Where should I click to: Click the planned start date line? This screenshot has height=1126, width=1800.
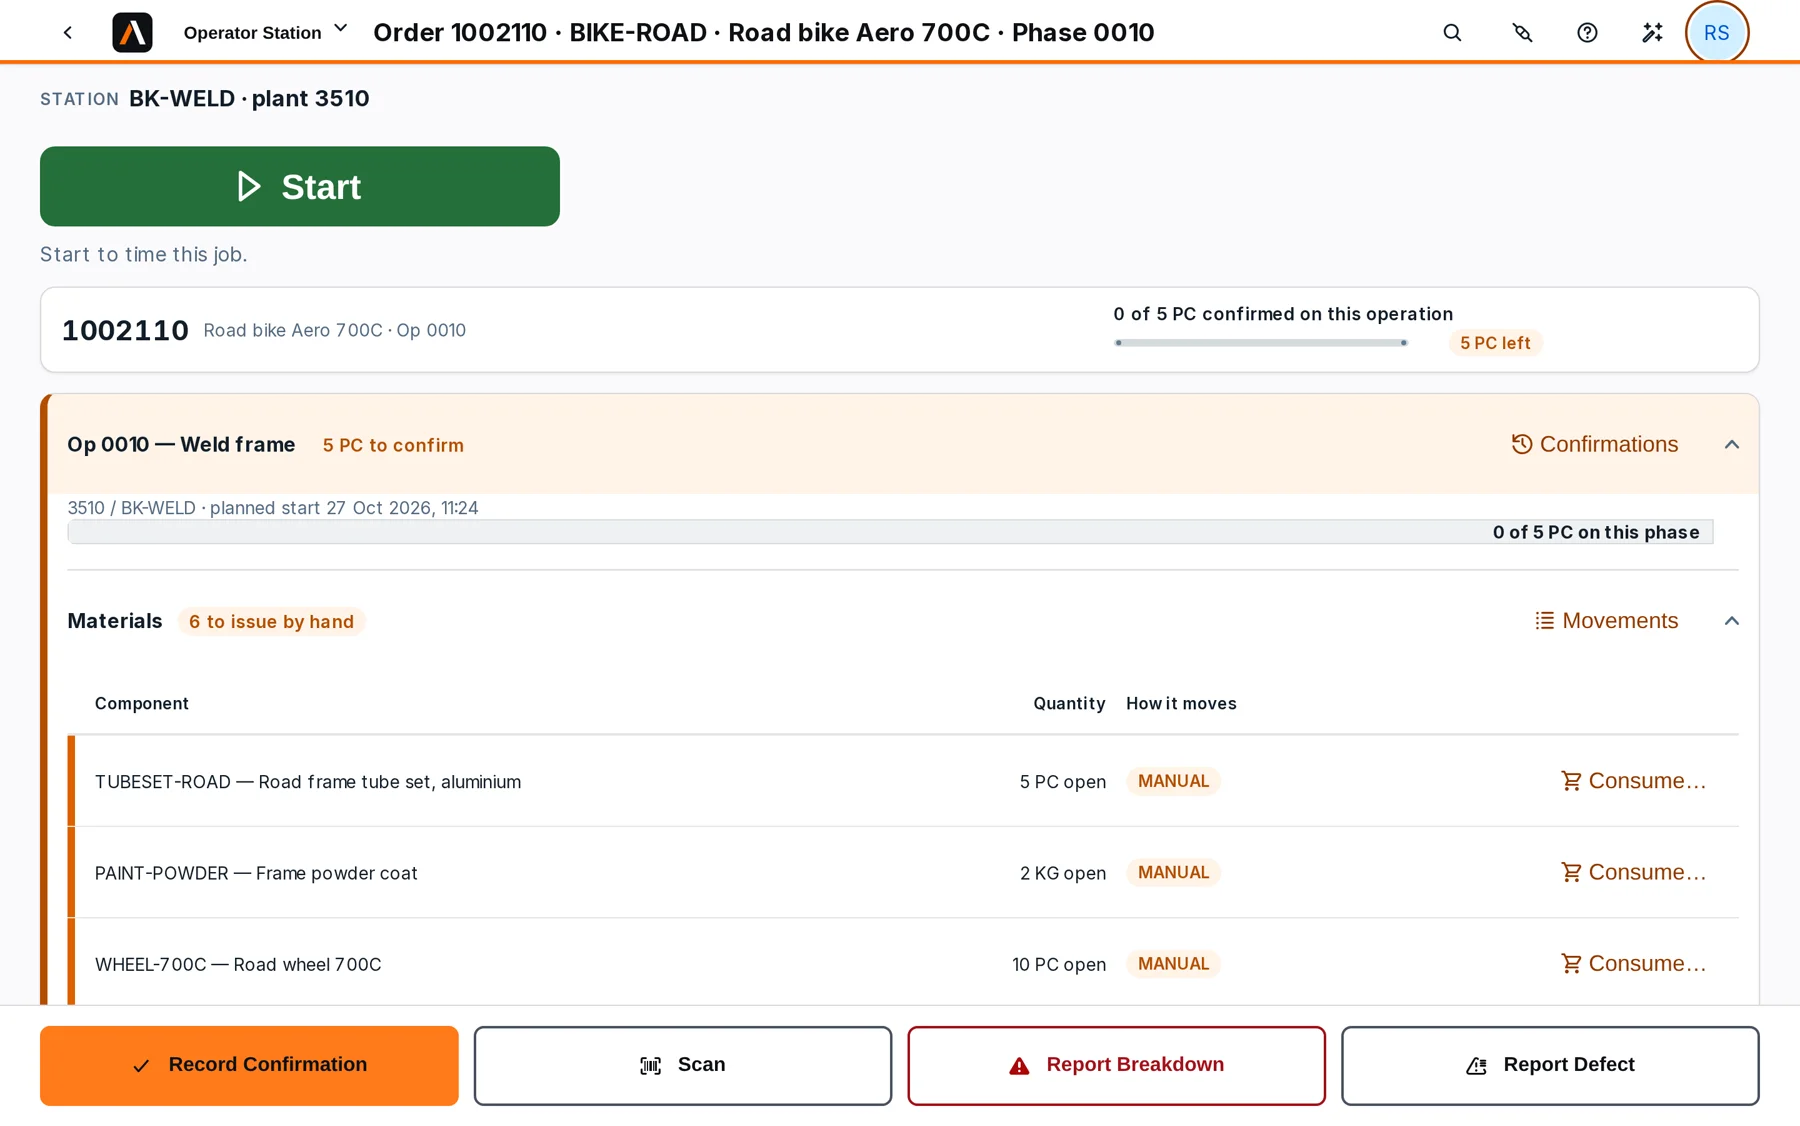click(273, 508)
